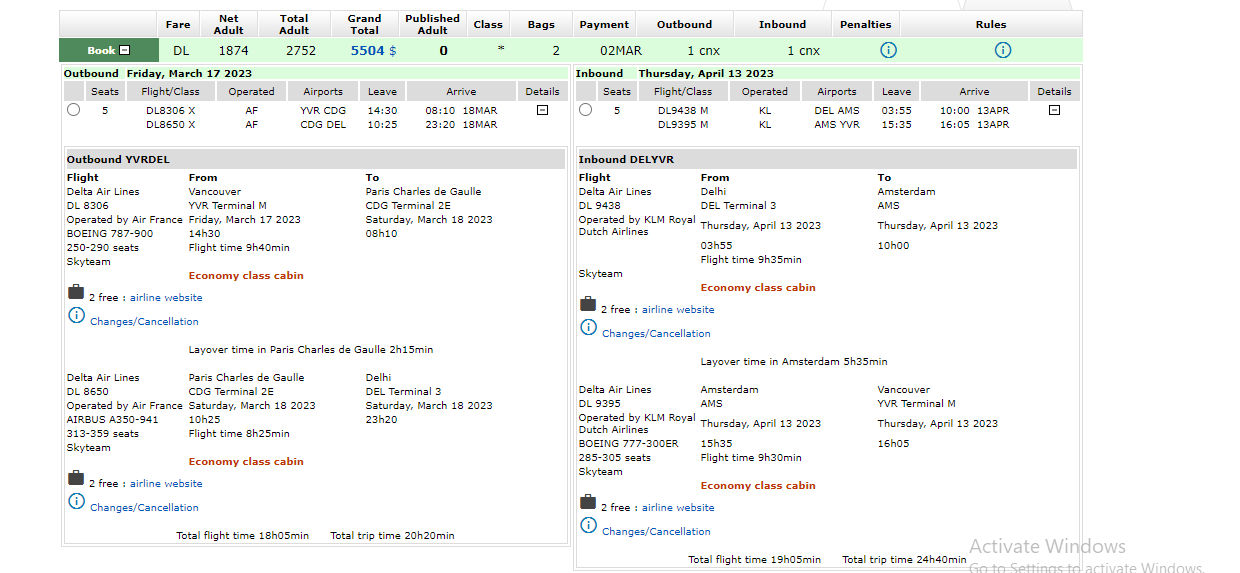The image size is (1240, 573).
Task: Select the inbound DL9438 flight radio button
Action: pos(585,110)
